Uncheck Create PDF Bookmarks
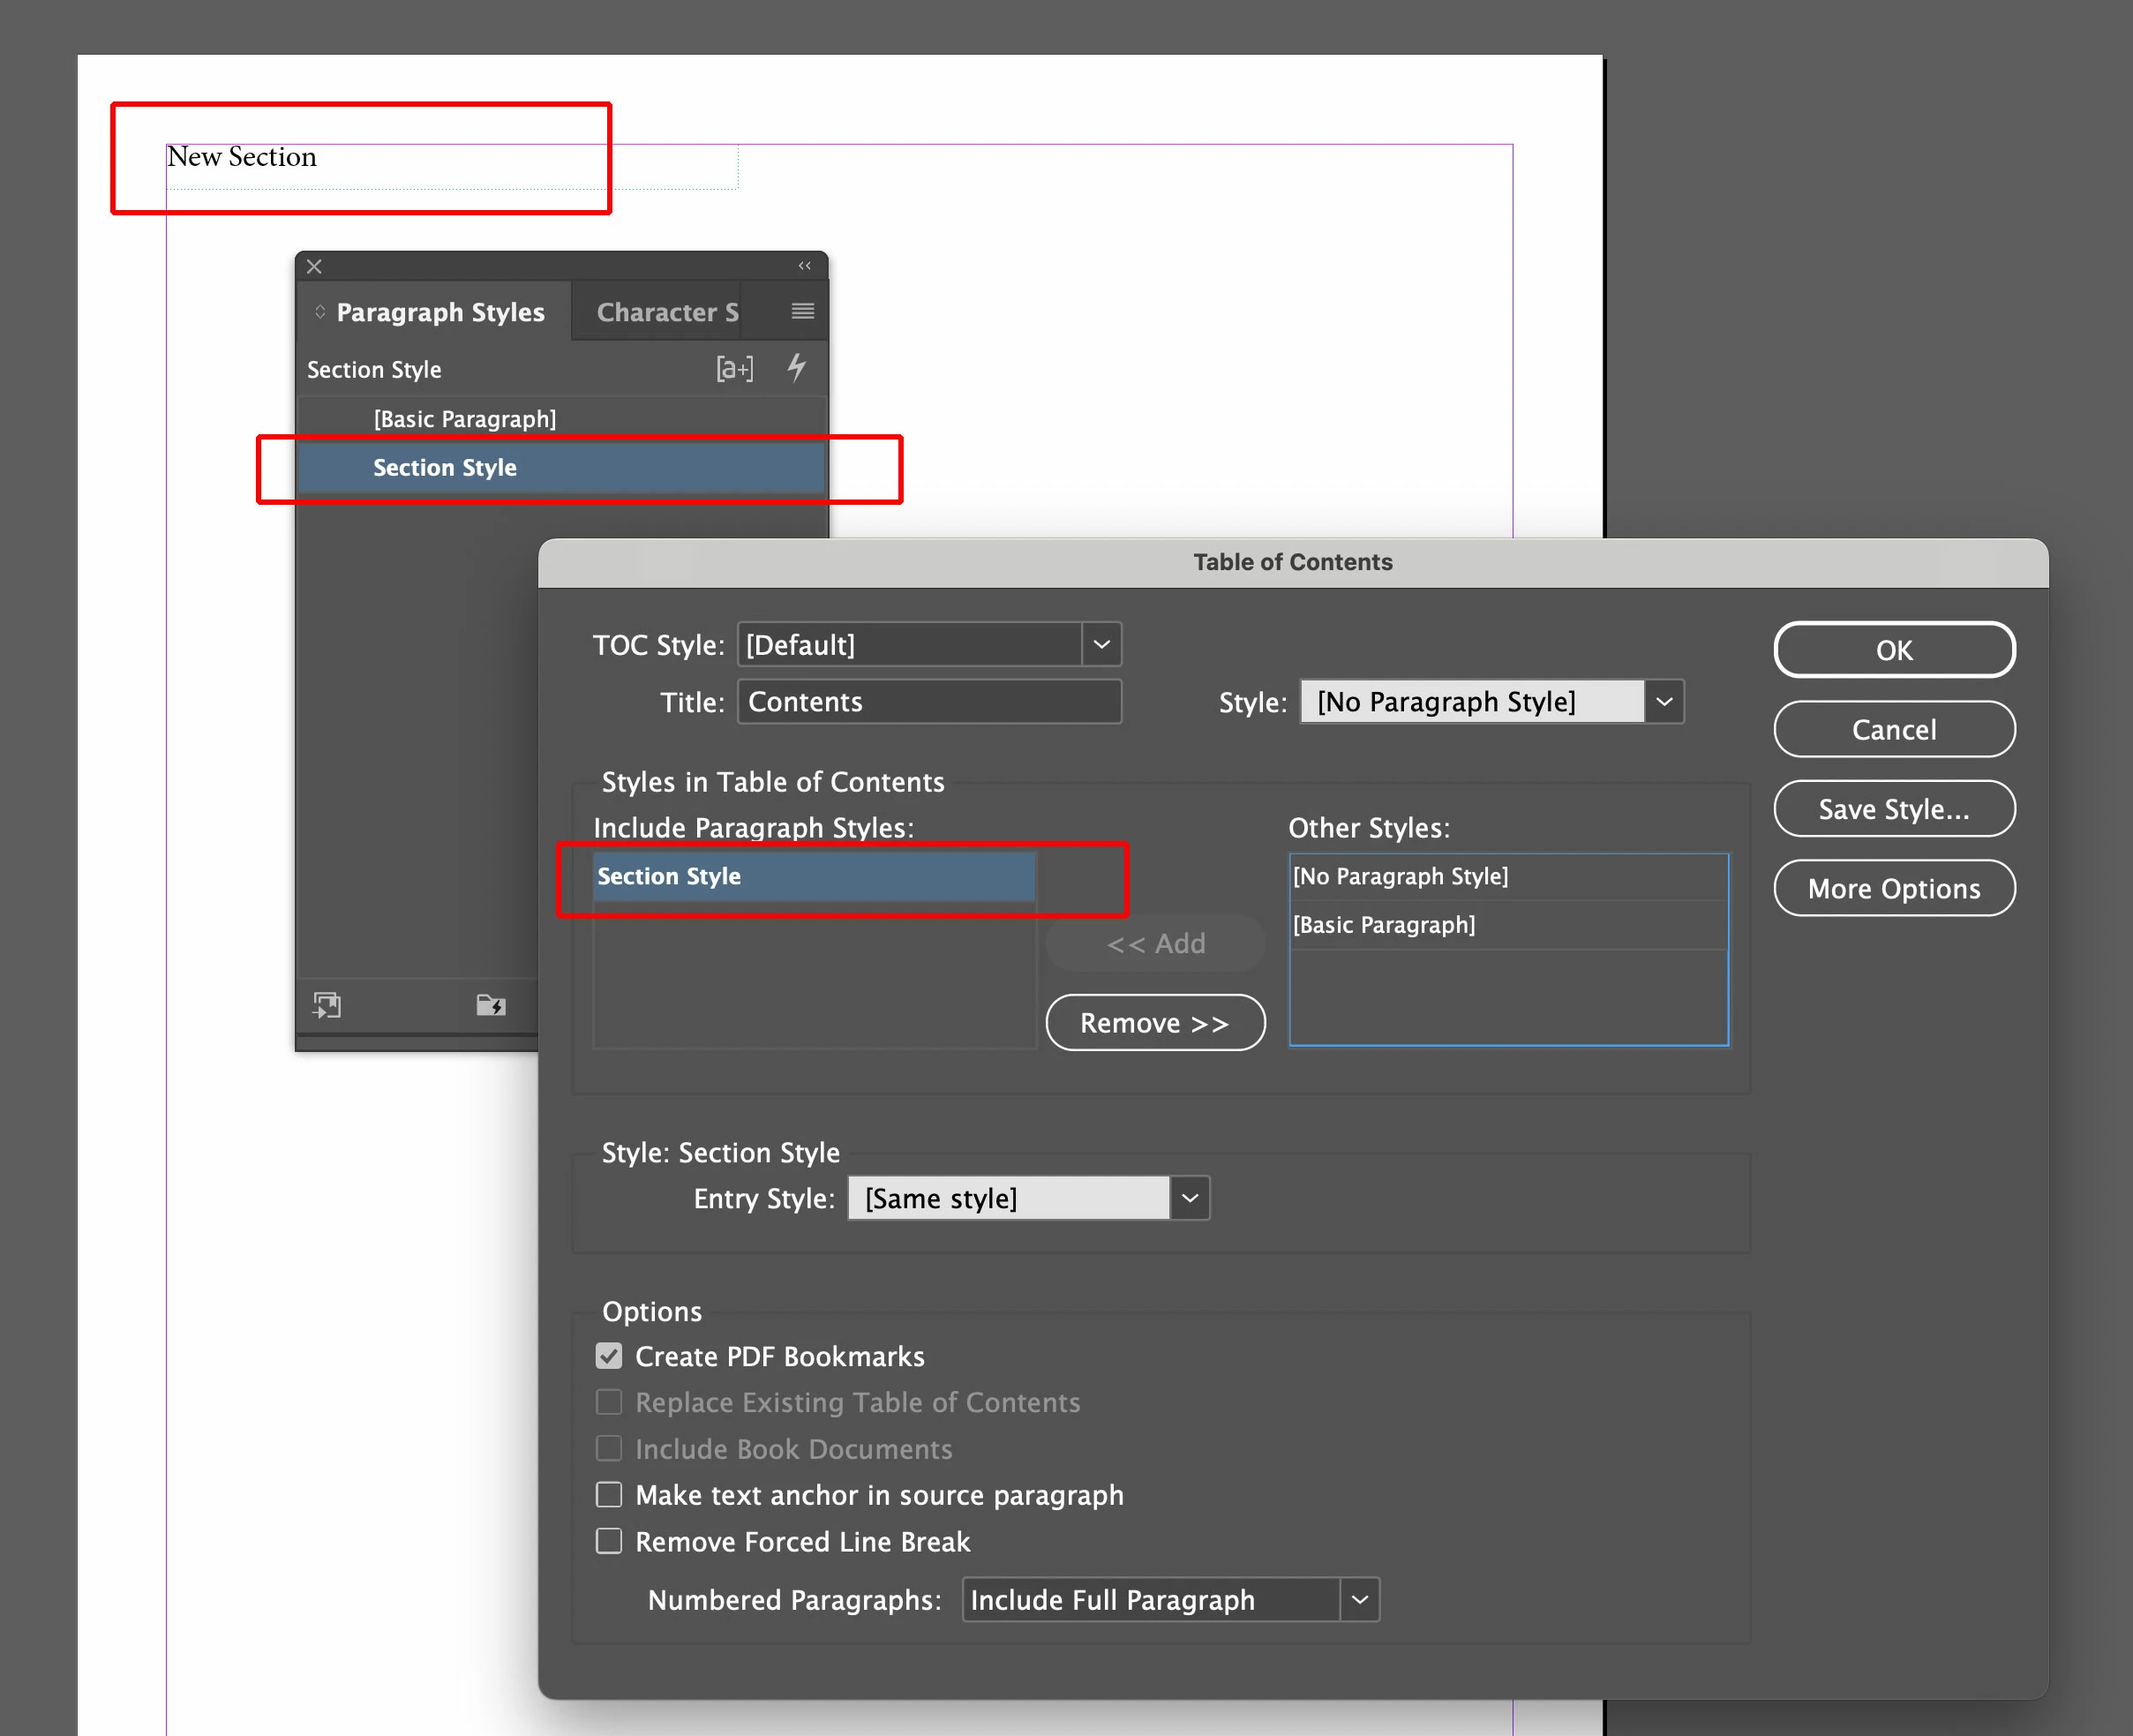The width and height of the screenshot is (2133, 1736). pos(609,1356)
